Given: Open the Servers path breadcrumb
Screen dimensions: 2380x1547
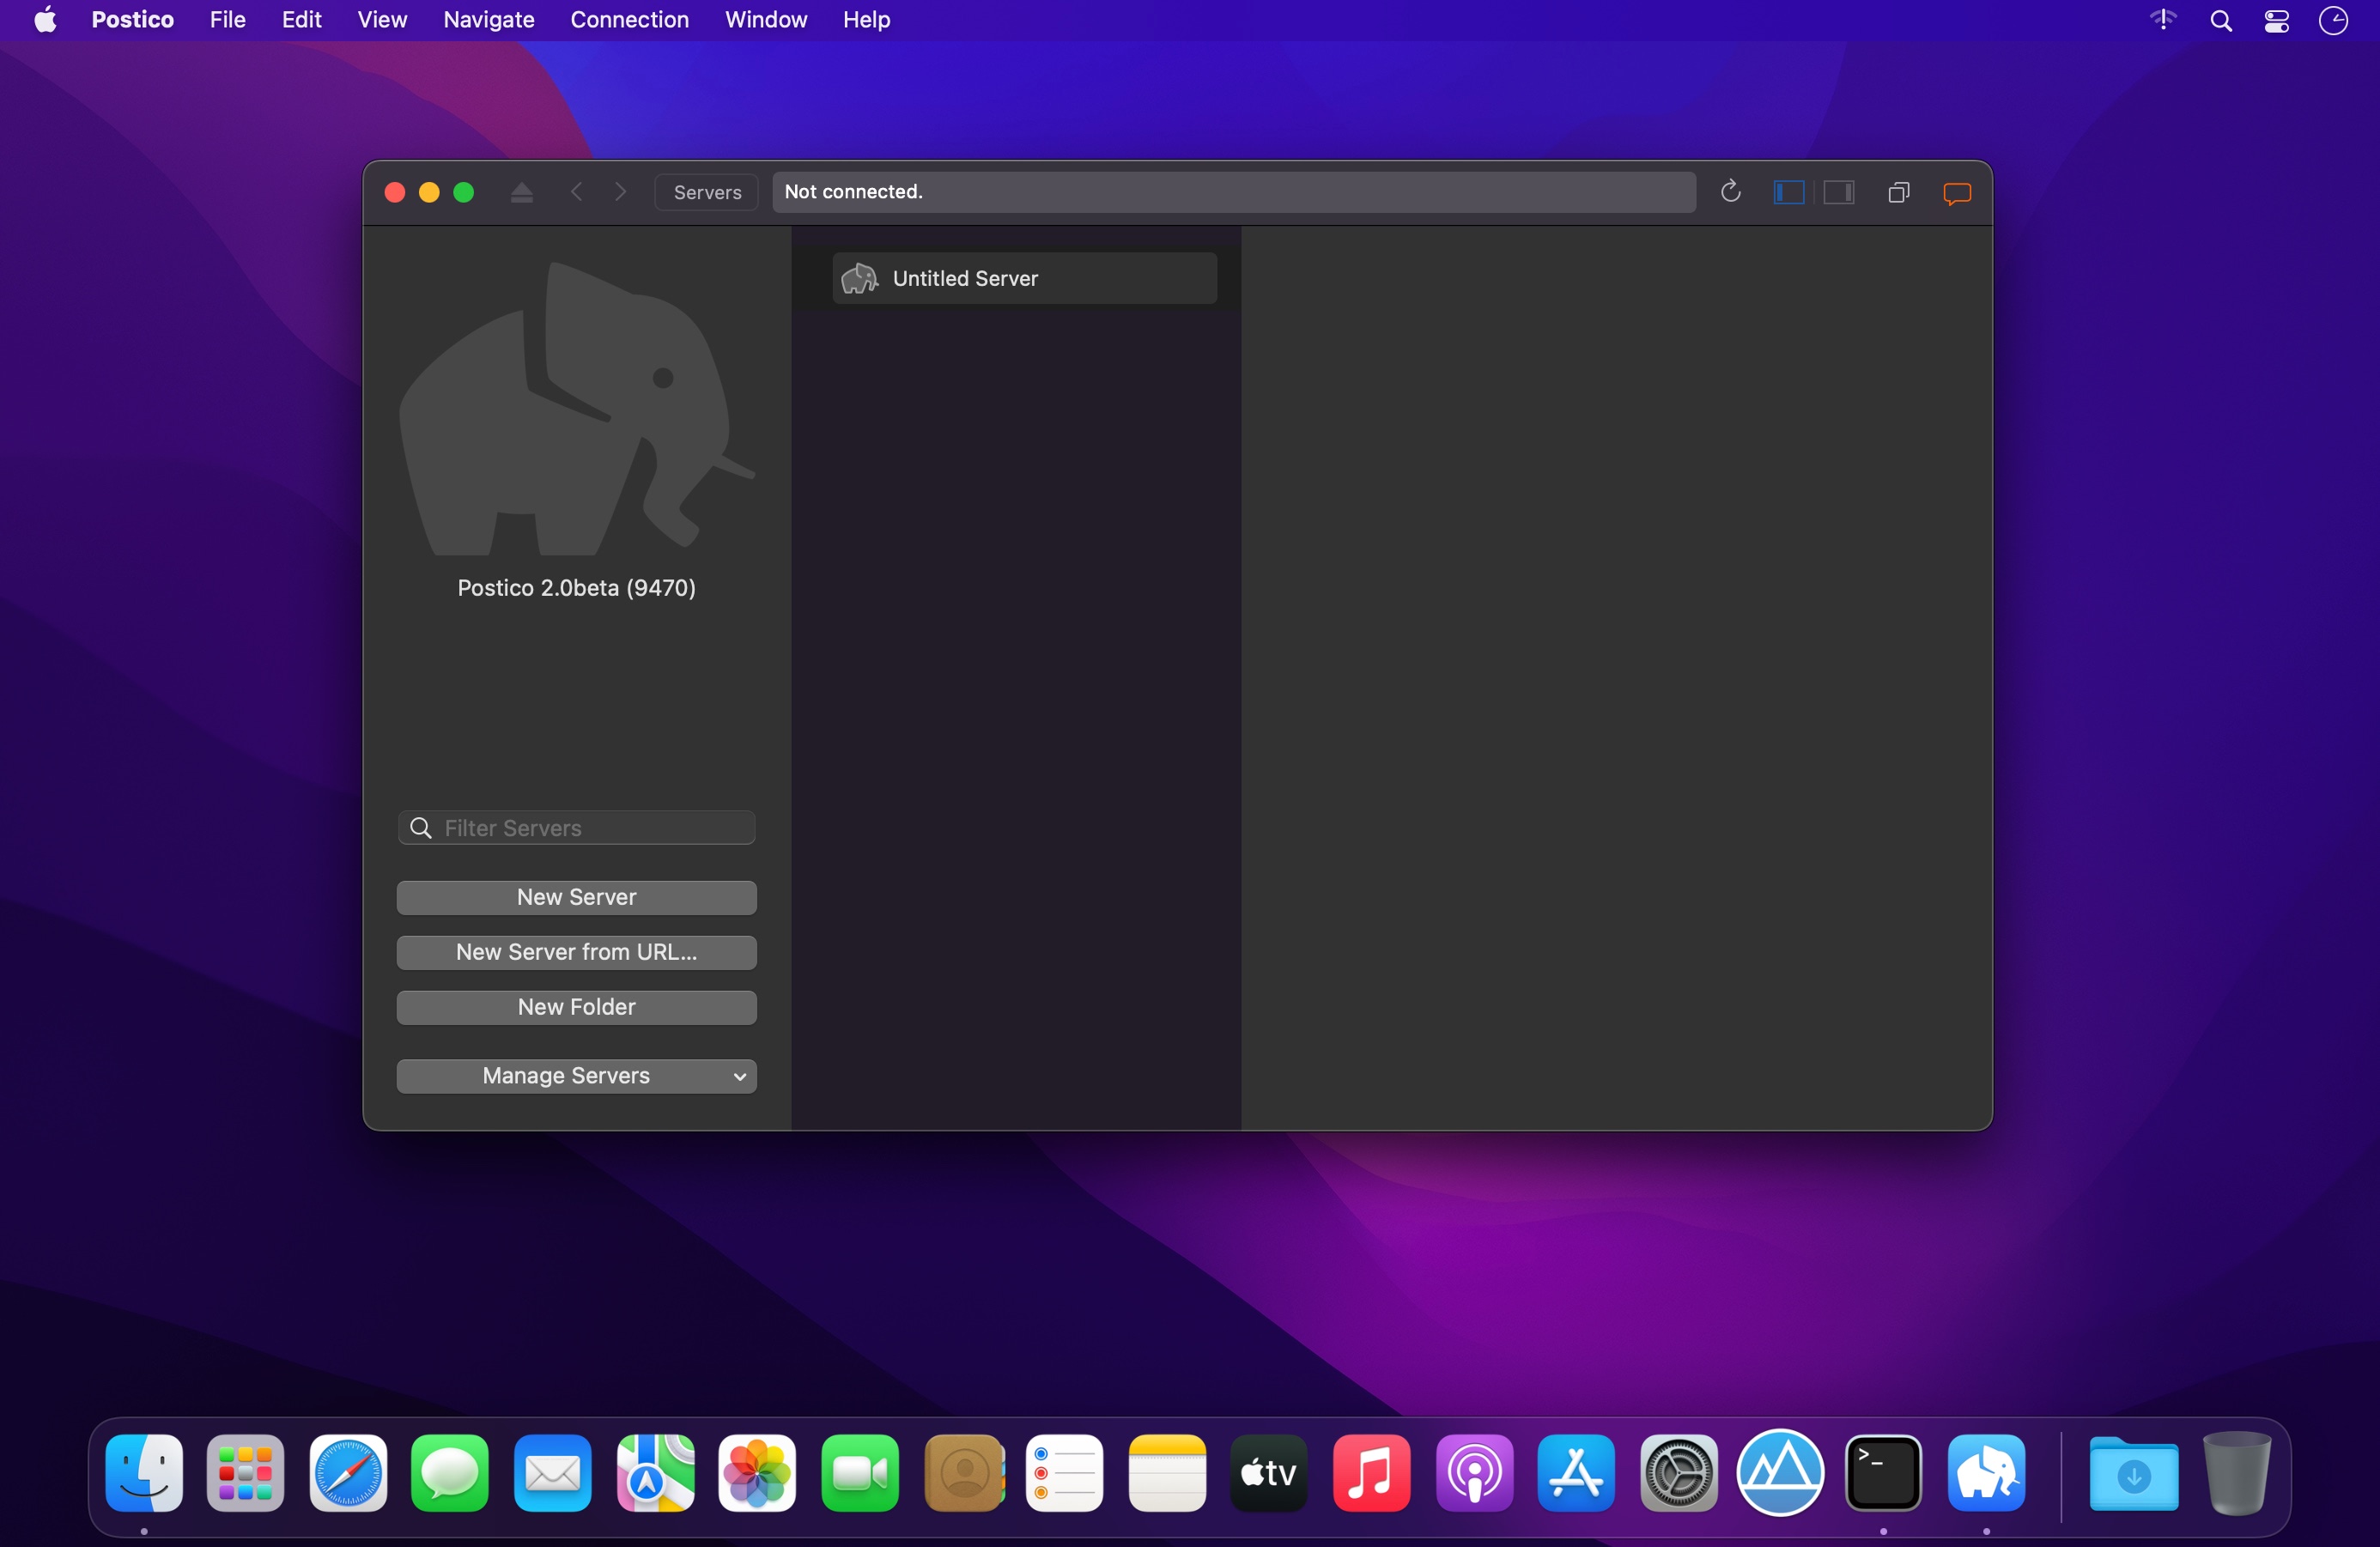Looking at the screenshot, I should pyautogui.click(x=707, y=192).
